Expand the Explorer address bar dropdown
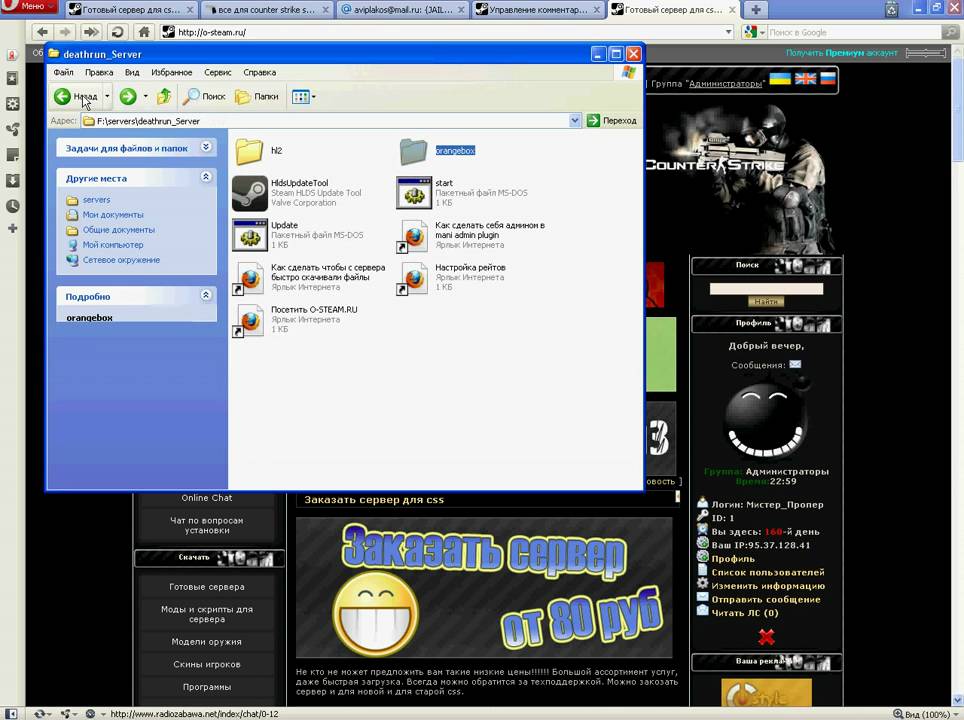This screenshot has width=964, height=720. point(575,121)
